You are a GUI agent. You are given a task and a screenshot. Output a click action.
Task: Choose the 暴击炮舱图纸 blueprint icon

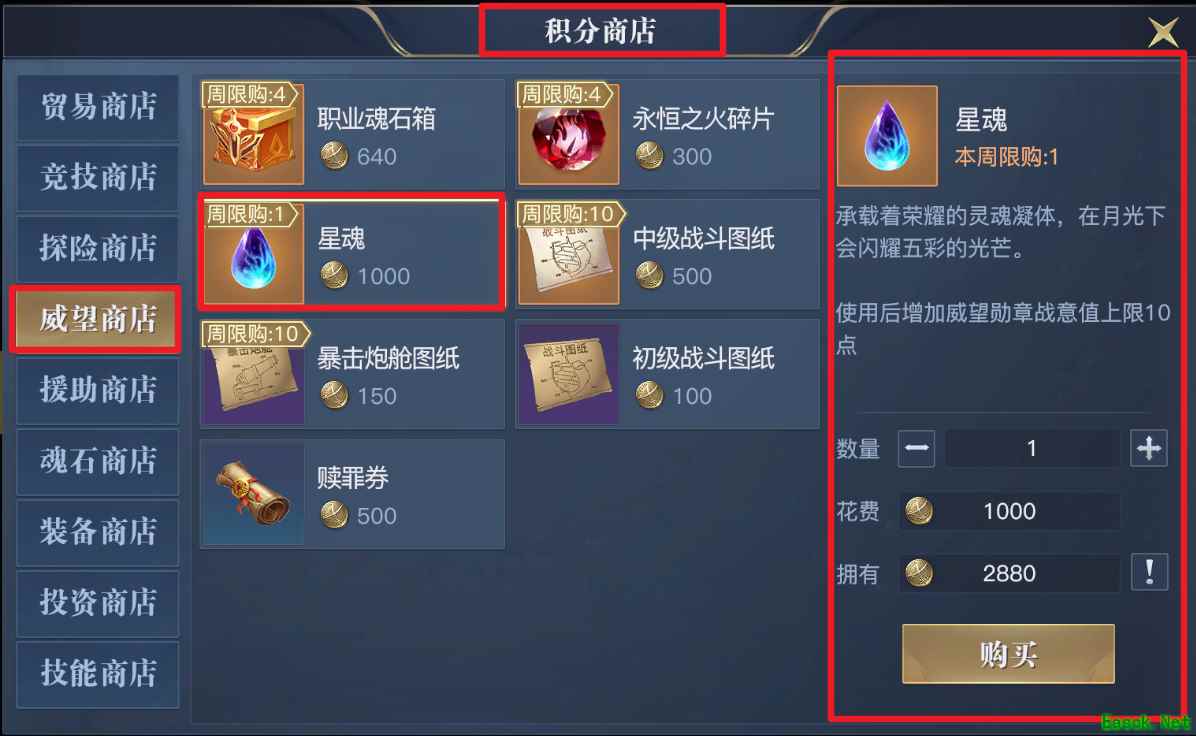pos(254,374)
